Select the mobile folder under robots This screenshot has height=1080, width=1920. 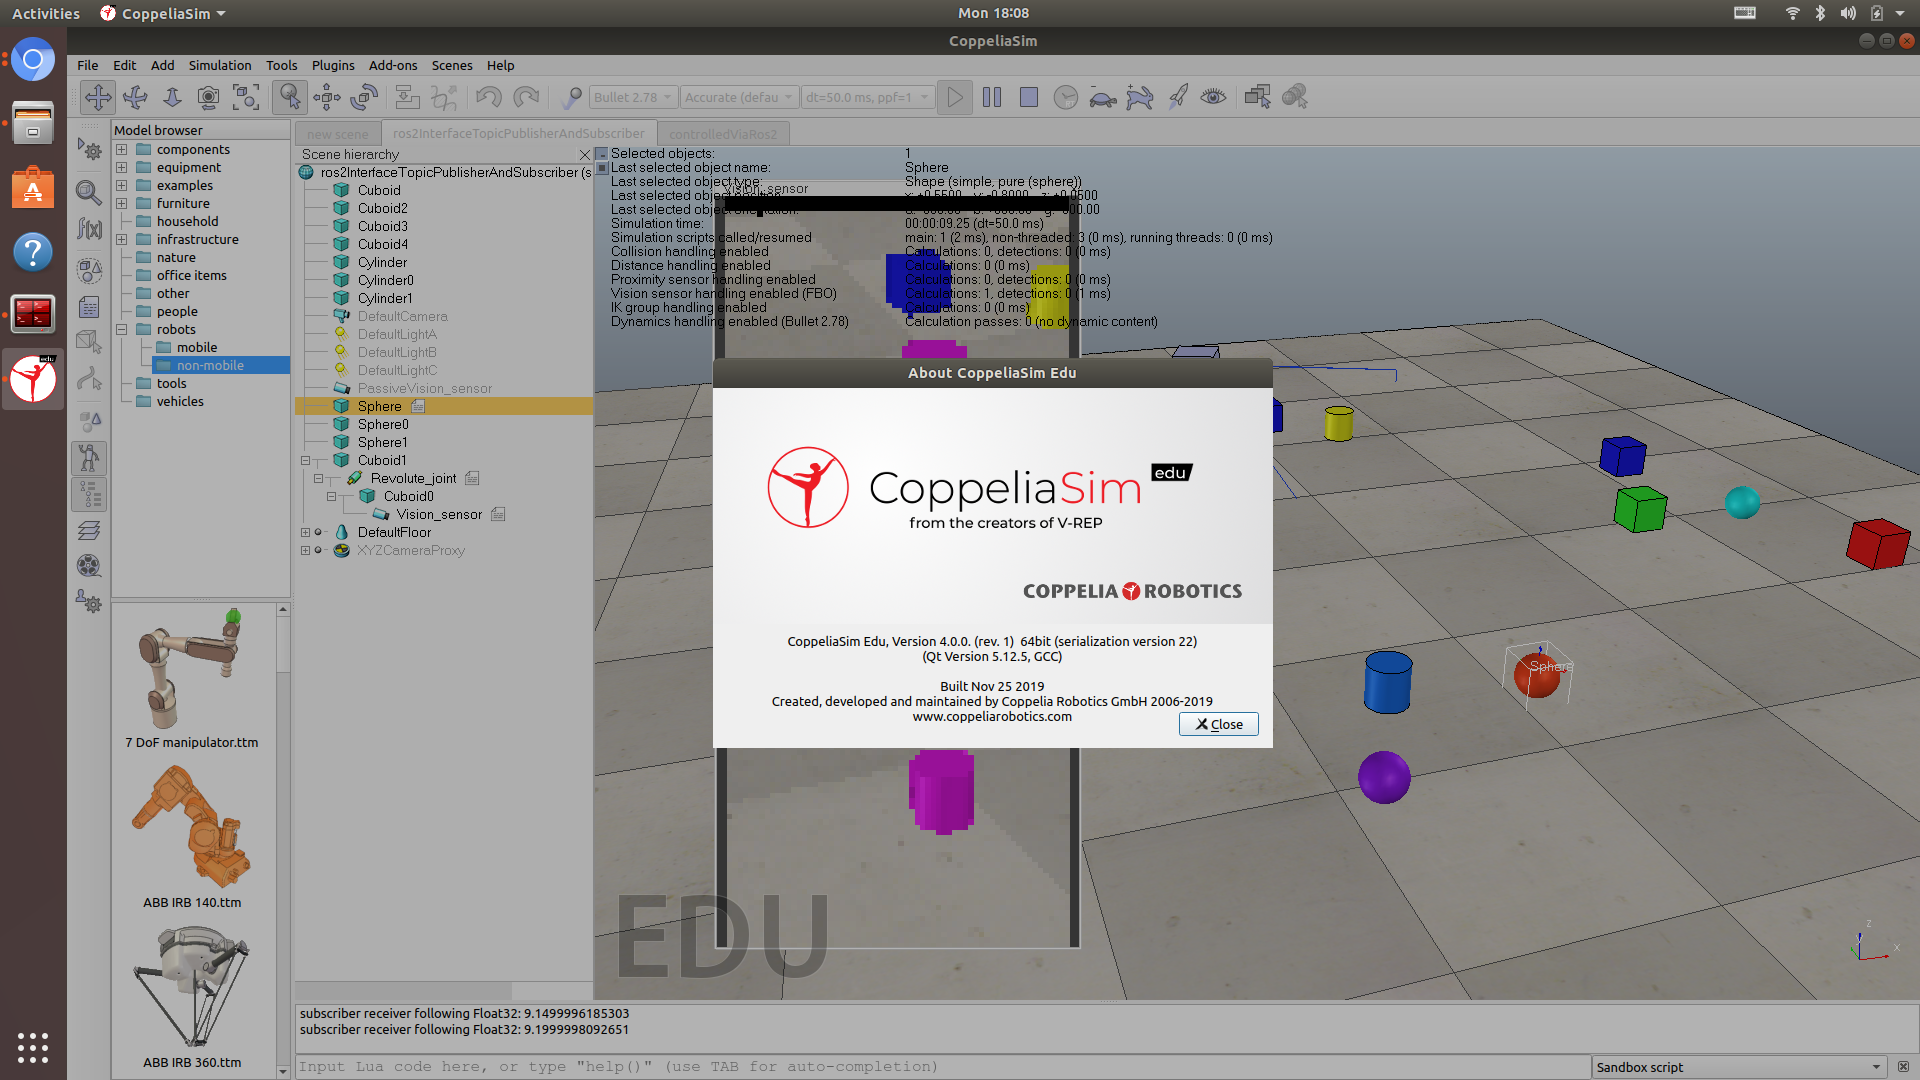(x=196, y=347)
